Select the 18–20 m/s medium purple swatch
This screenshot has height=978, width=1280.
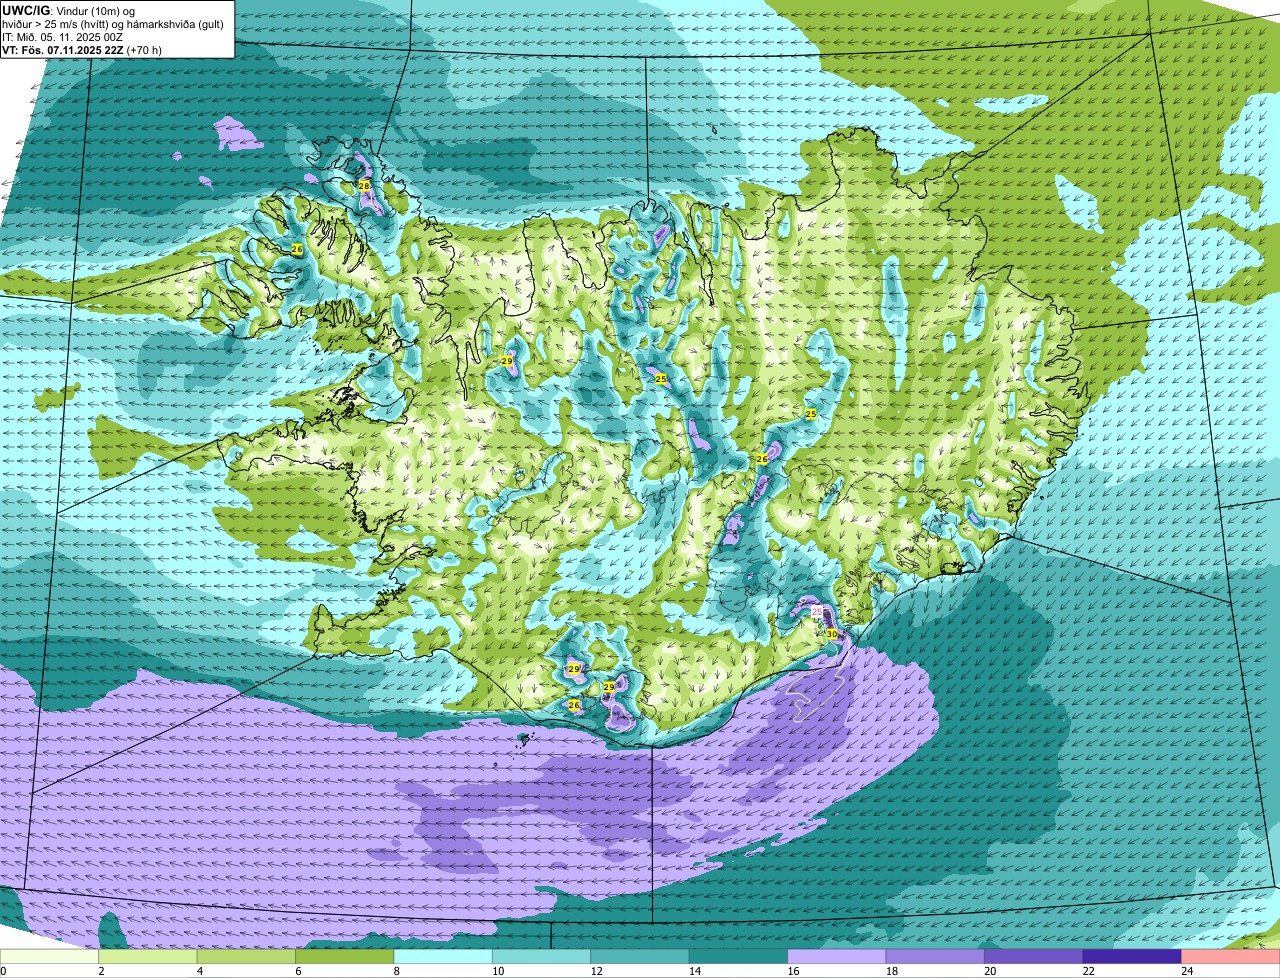pyautogui.click(x=935, y=956)
